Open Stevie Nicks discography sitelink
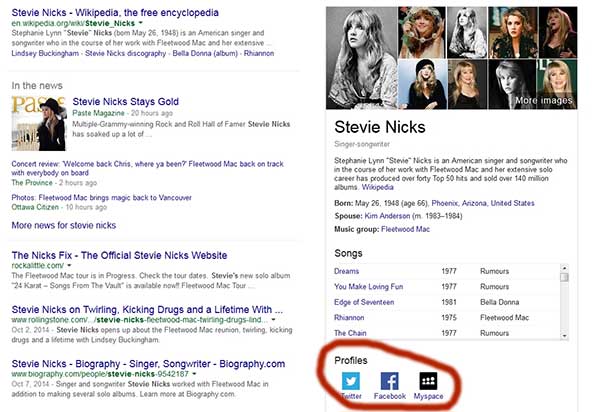 click(x=126, y=53)
